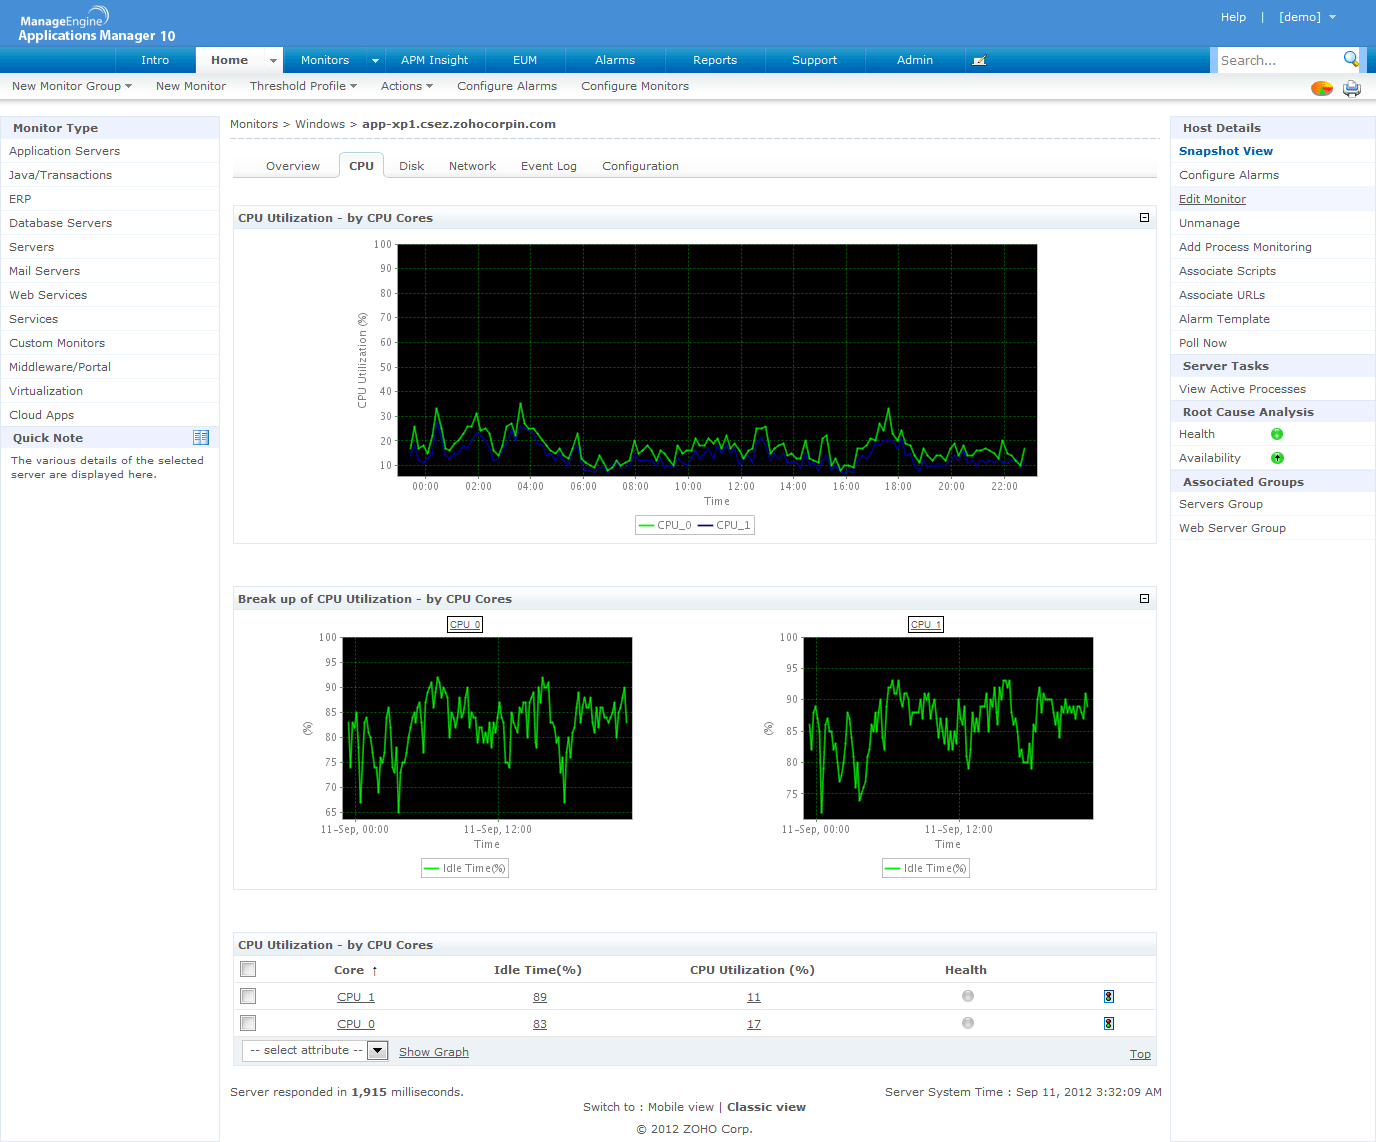The image size is (1376, 1142).
Task: Click the Health green status icon
Action: coord(1276,434)
